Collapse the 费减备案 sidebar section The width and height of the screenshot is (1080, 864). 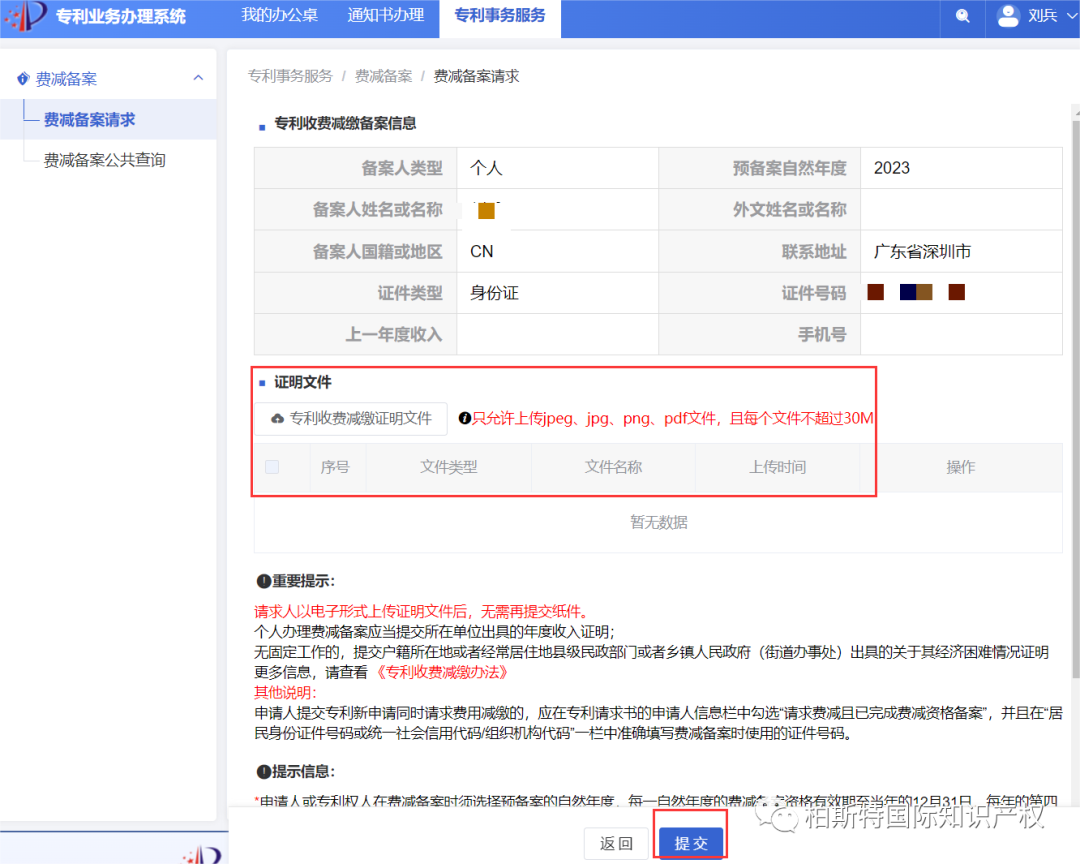[x=198, y=77]
